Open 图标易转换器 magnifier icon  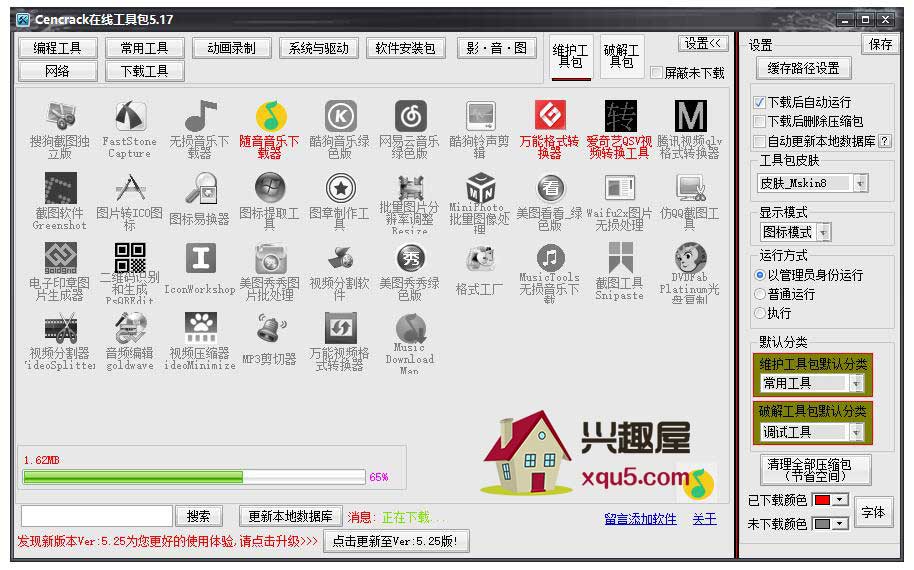[200, 188]
